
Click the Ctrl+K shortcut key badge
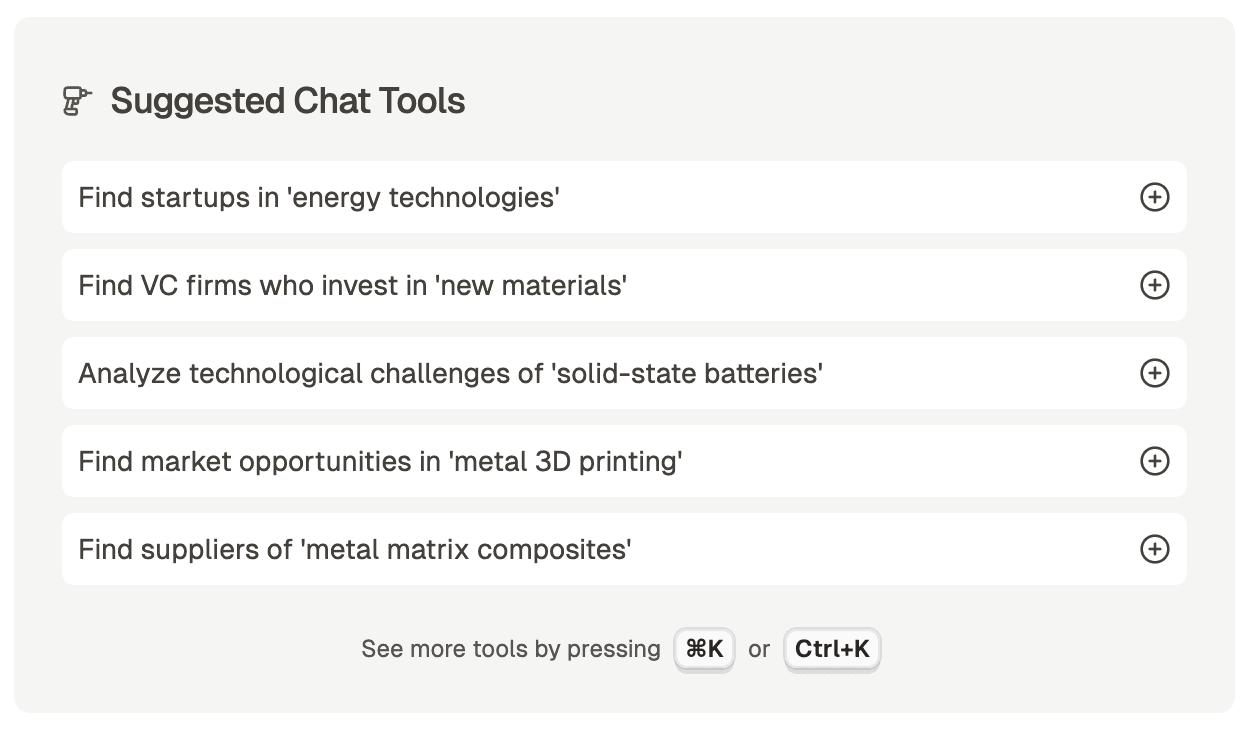coord(832,649)
